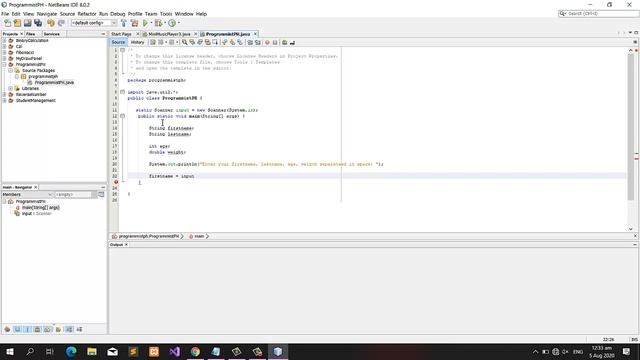Open the Navigate menu
640x360 pixels.
[x=47, y=14]
